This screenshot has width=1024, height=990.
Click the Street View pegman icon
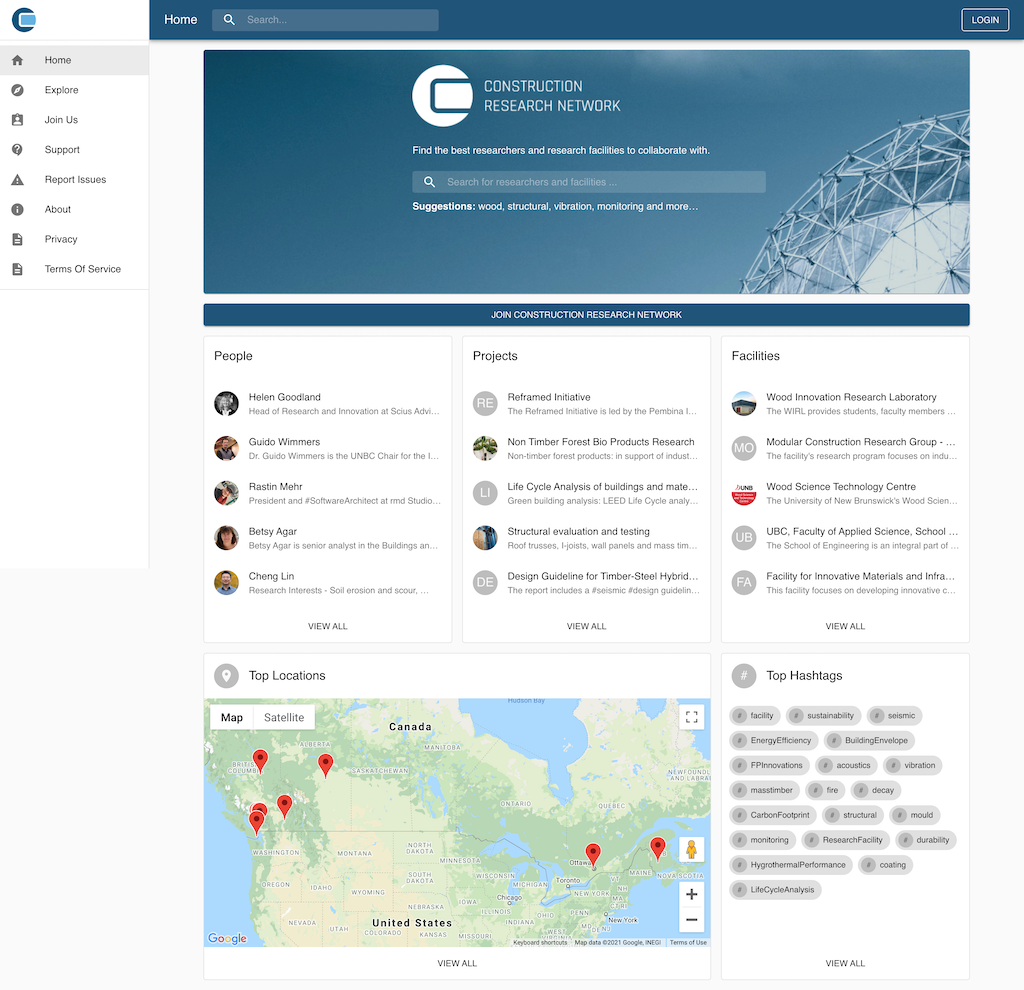(692, 850)
